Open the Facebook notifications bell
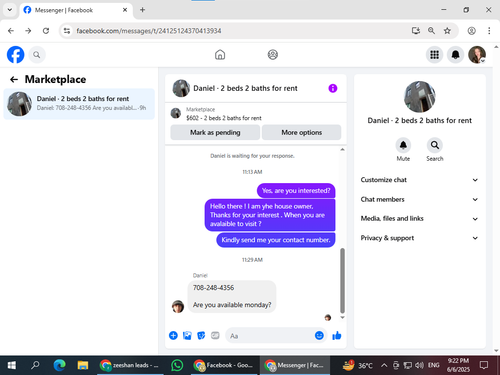The height and width of the screenshot is (375, 500). point(455,55)
